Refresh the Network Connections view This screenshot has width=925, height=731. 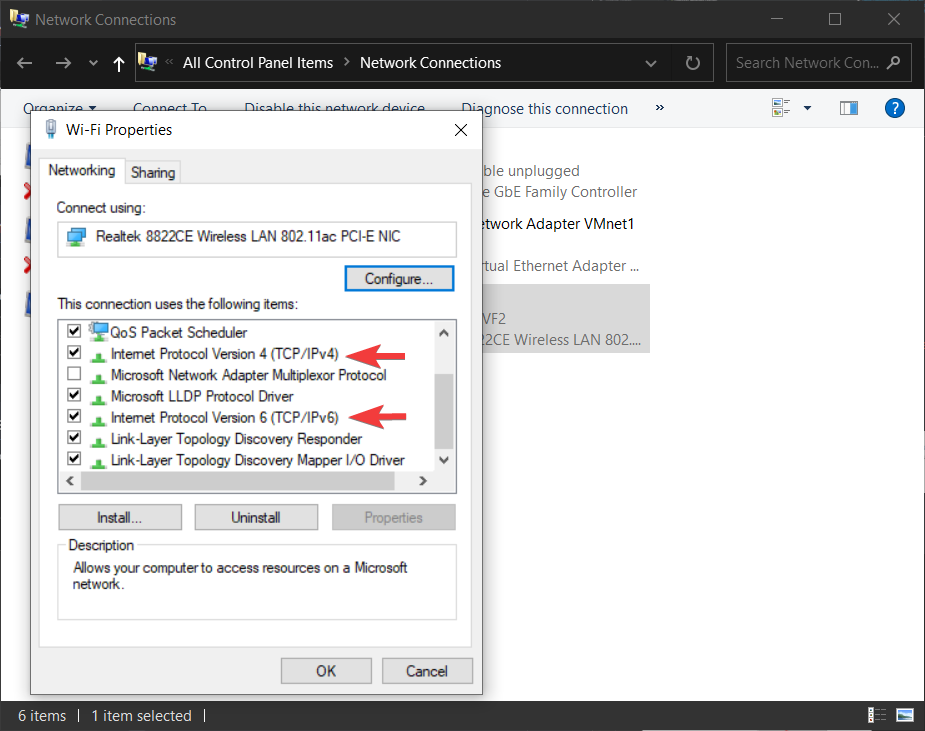(x=693, y=63)
